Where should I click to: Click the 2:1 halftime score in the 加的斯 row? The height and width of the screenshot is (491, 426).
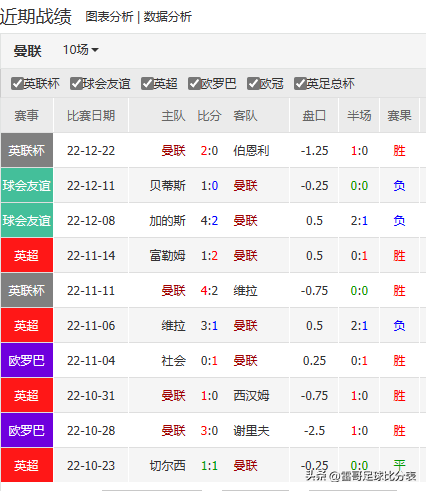click(x=359, y=221)
